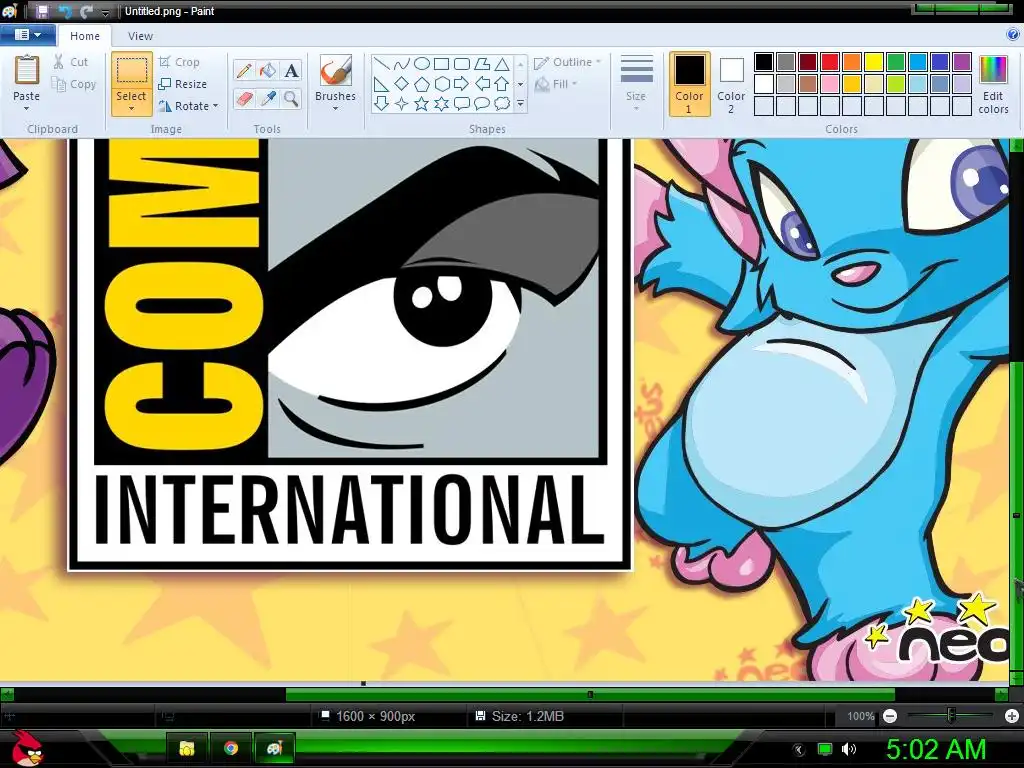Save using the quick access Save icon
Screen dimensions: 1024x768
[42, 11]
